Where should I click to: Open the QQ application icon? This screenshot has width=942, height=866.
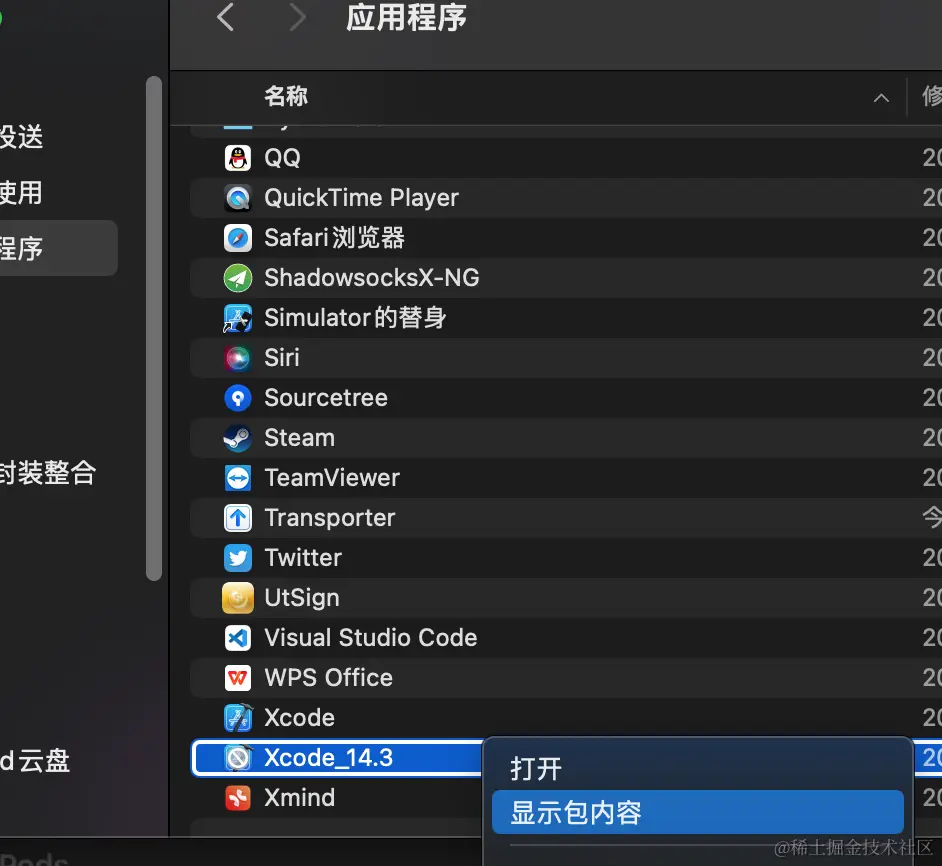point(237,157)
